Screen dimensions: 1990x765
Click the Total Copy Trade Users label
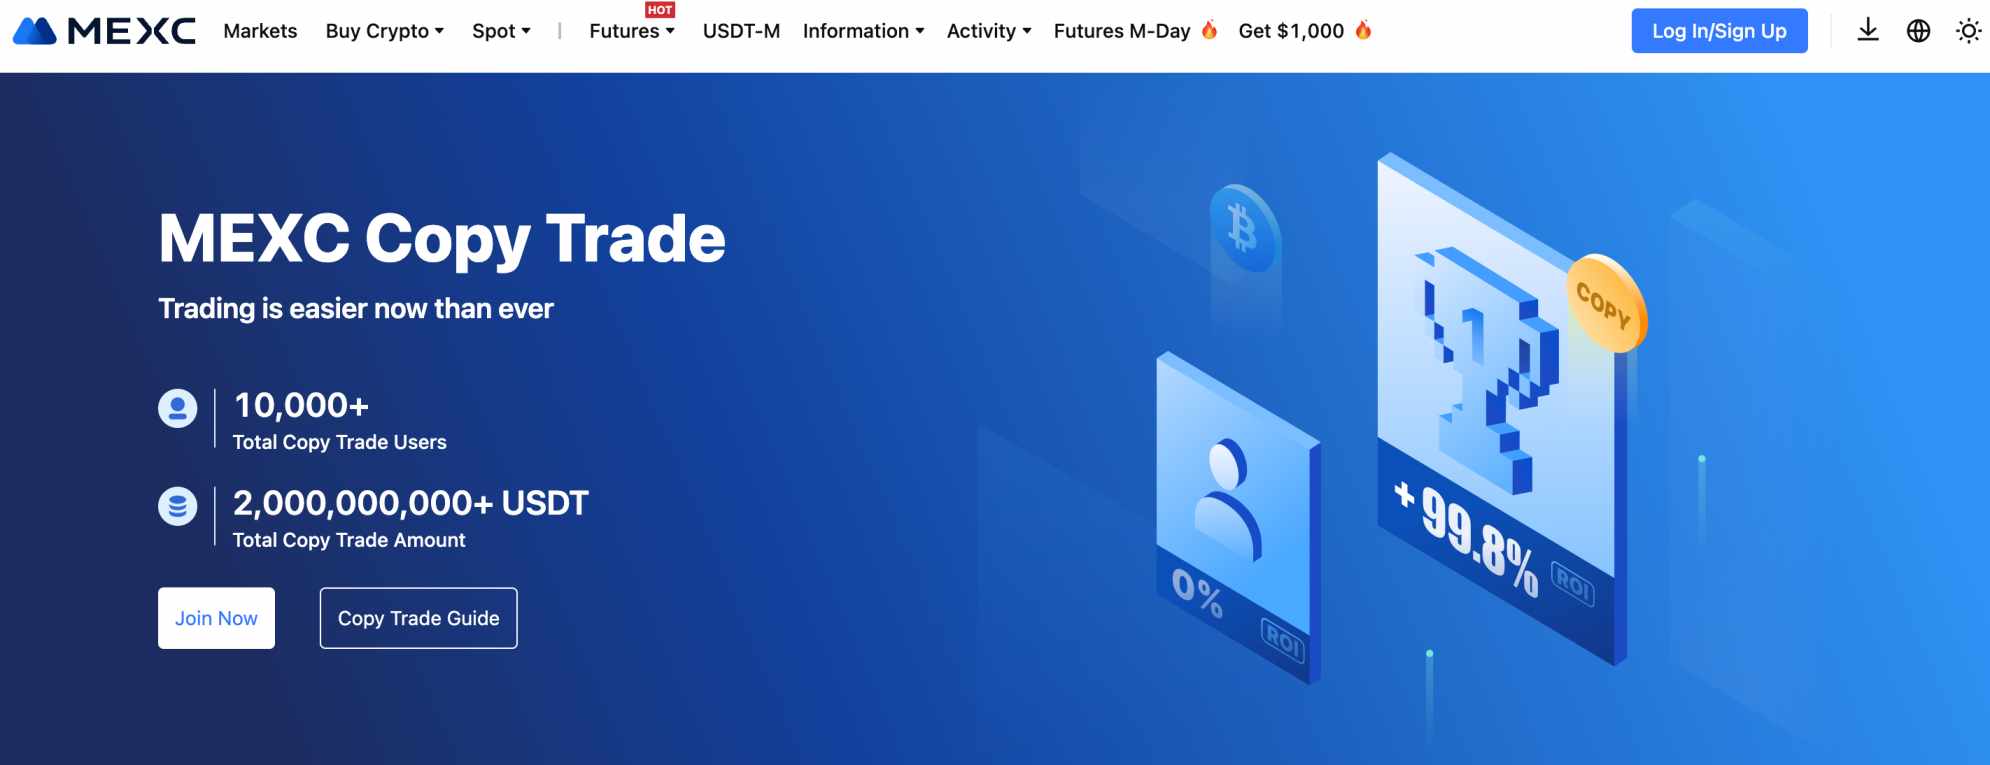(340, 442)
